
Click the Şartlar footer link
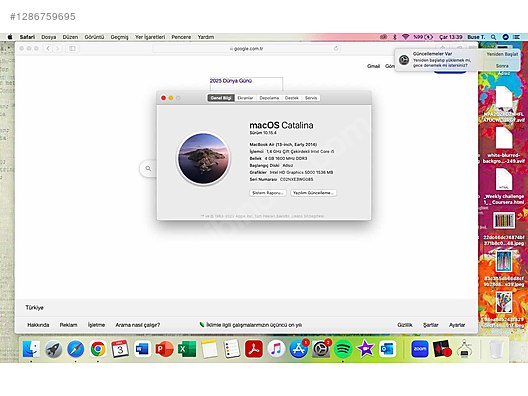431,325
